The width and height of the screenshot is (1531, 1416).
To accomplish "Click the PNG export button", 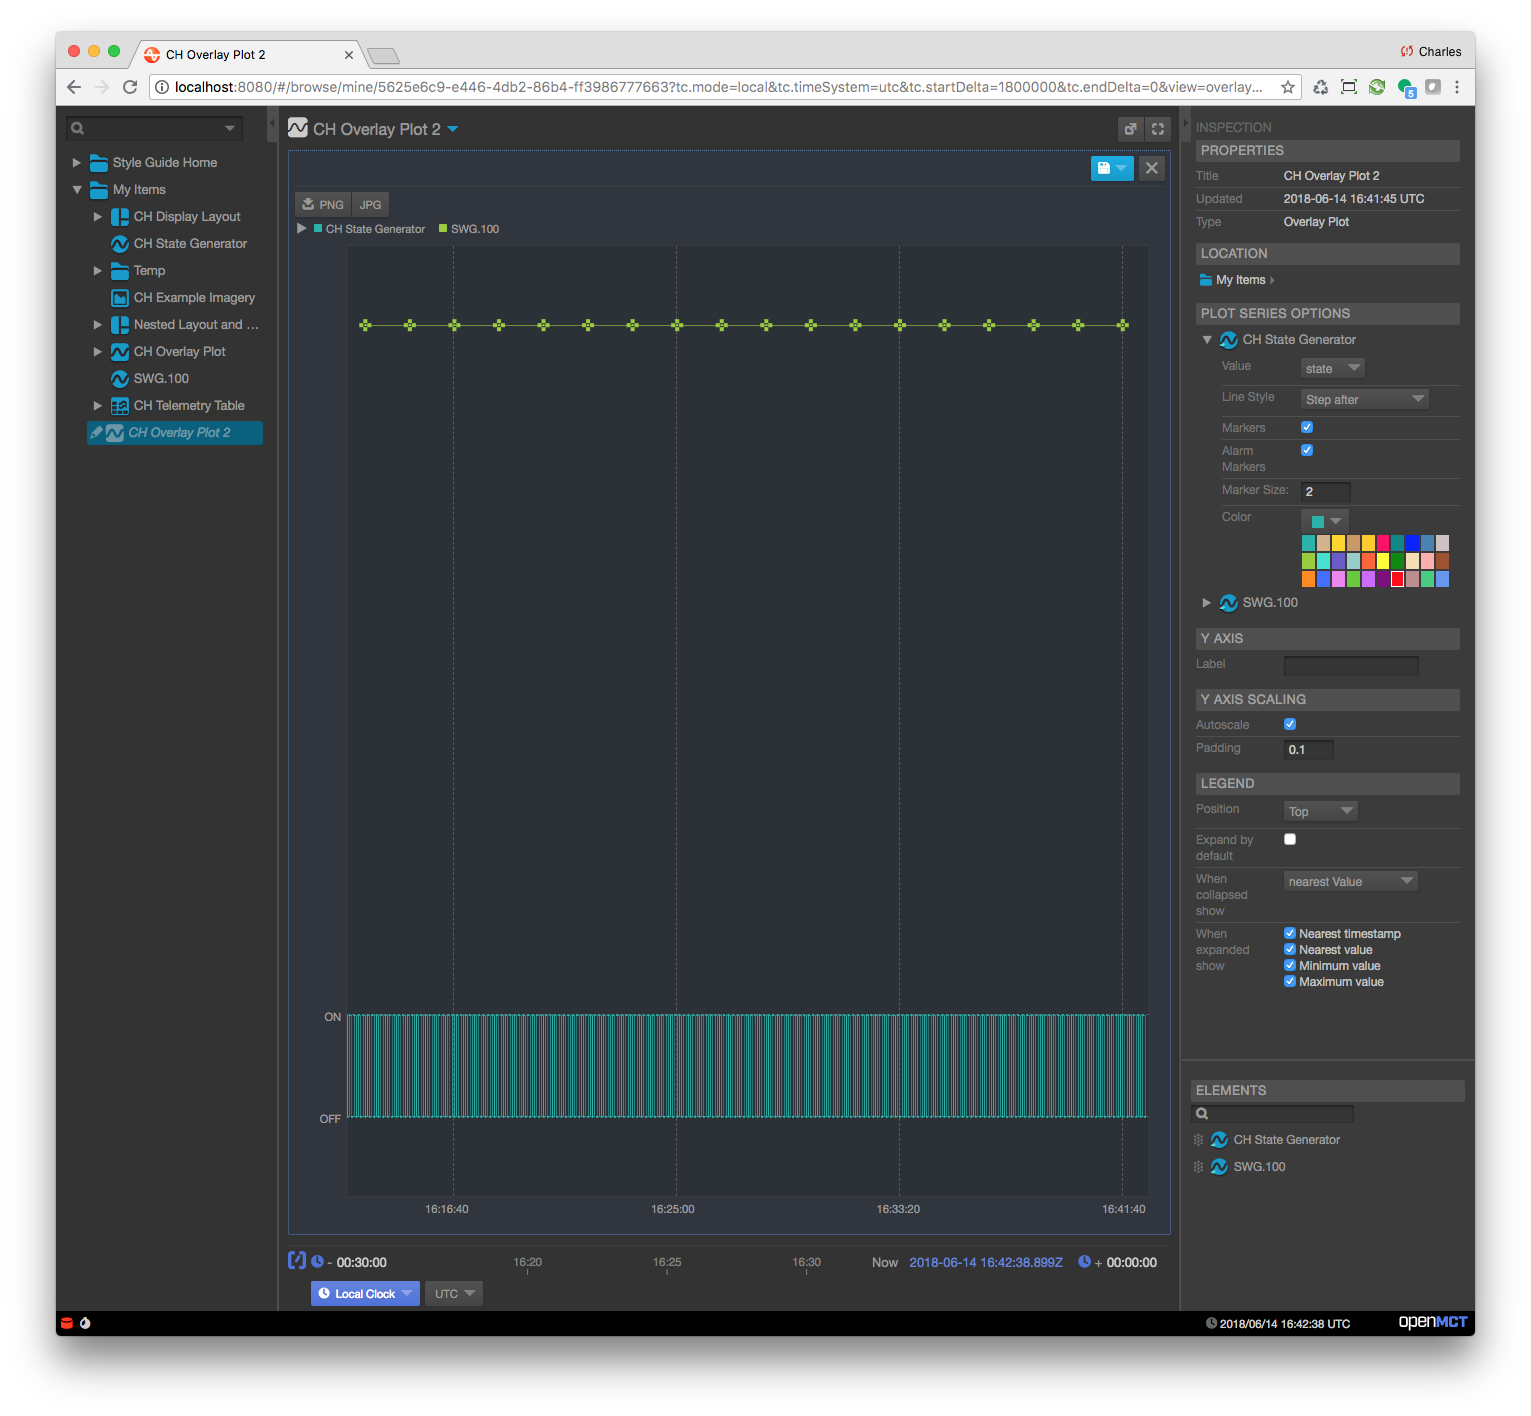I will (322, 204).
